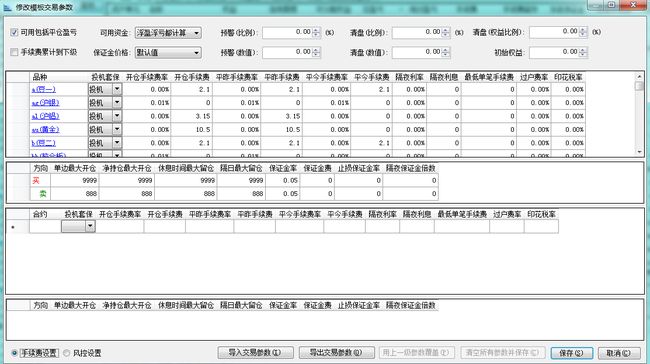This screenshot has height=364, width=650.
Task: Select the 风控设置 radio button
Action: click(x=67, y=353)
